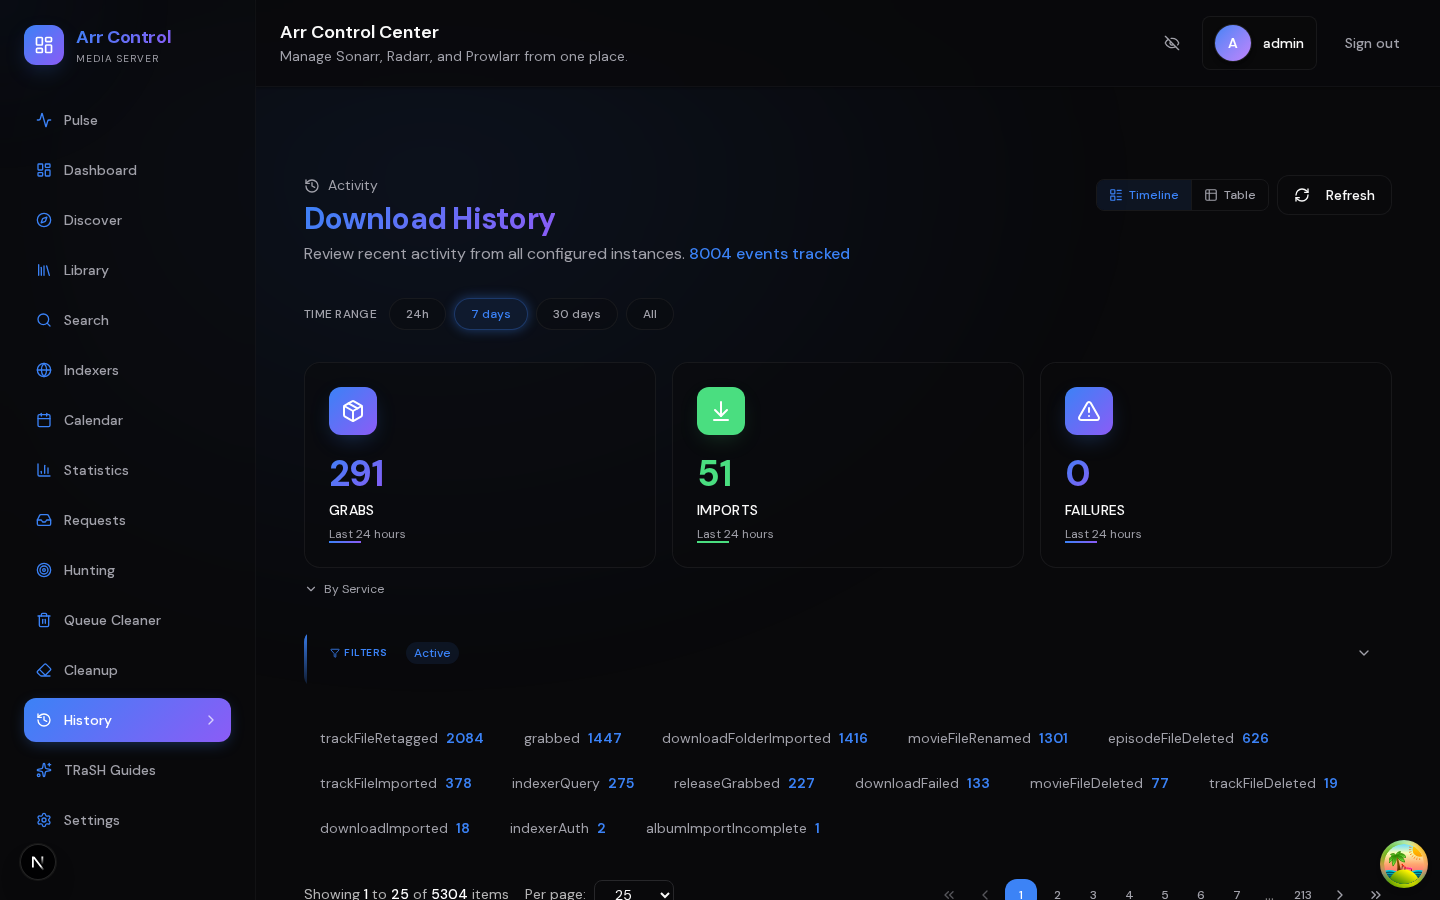
Task: Select the 7 days time range
Action: [491, 314]
